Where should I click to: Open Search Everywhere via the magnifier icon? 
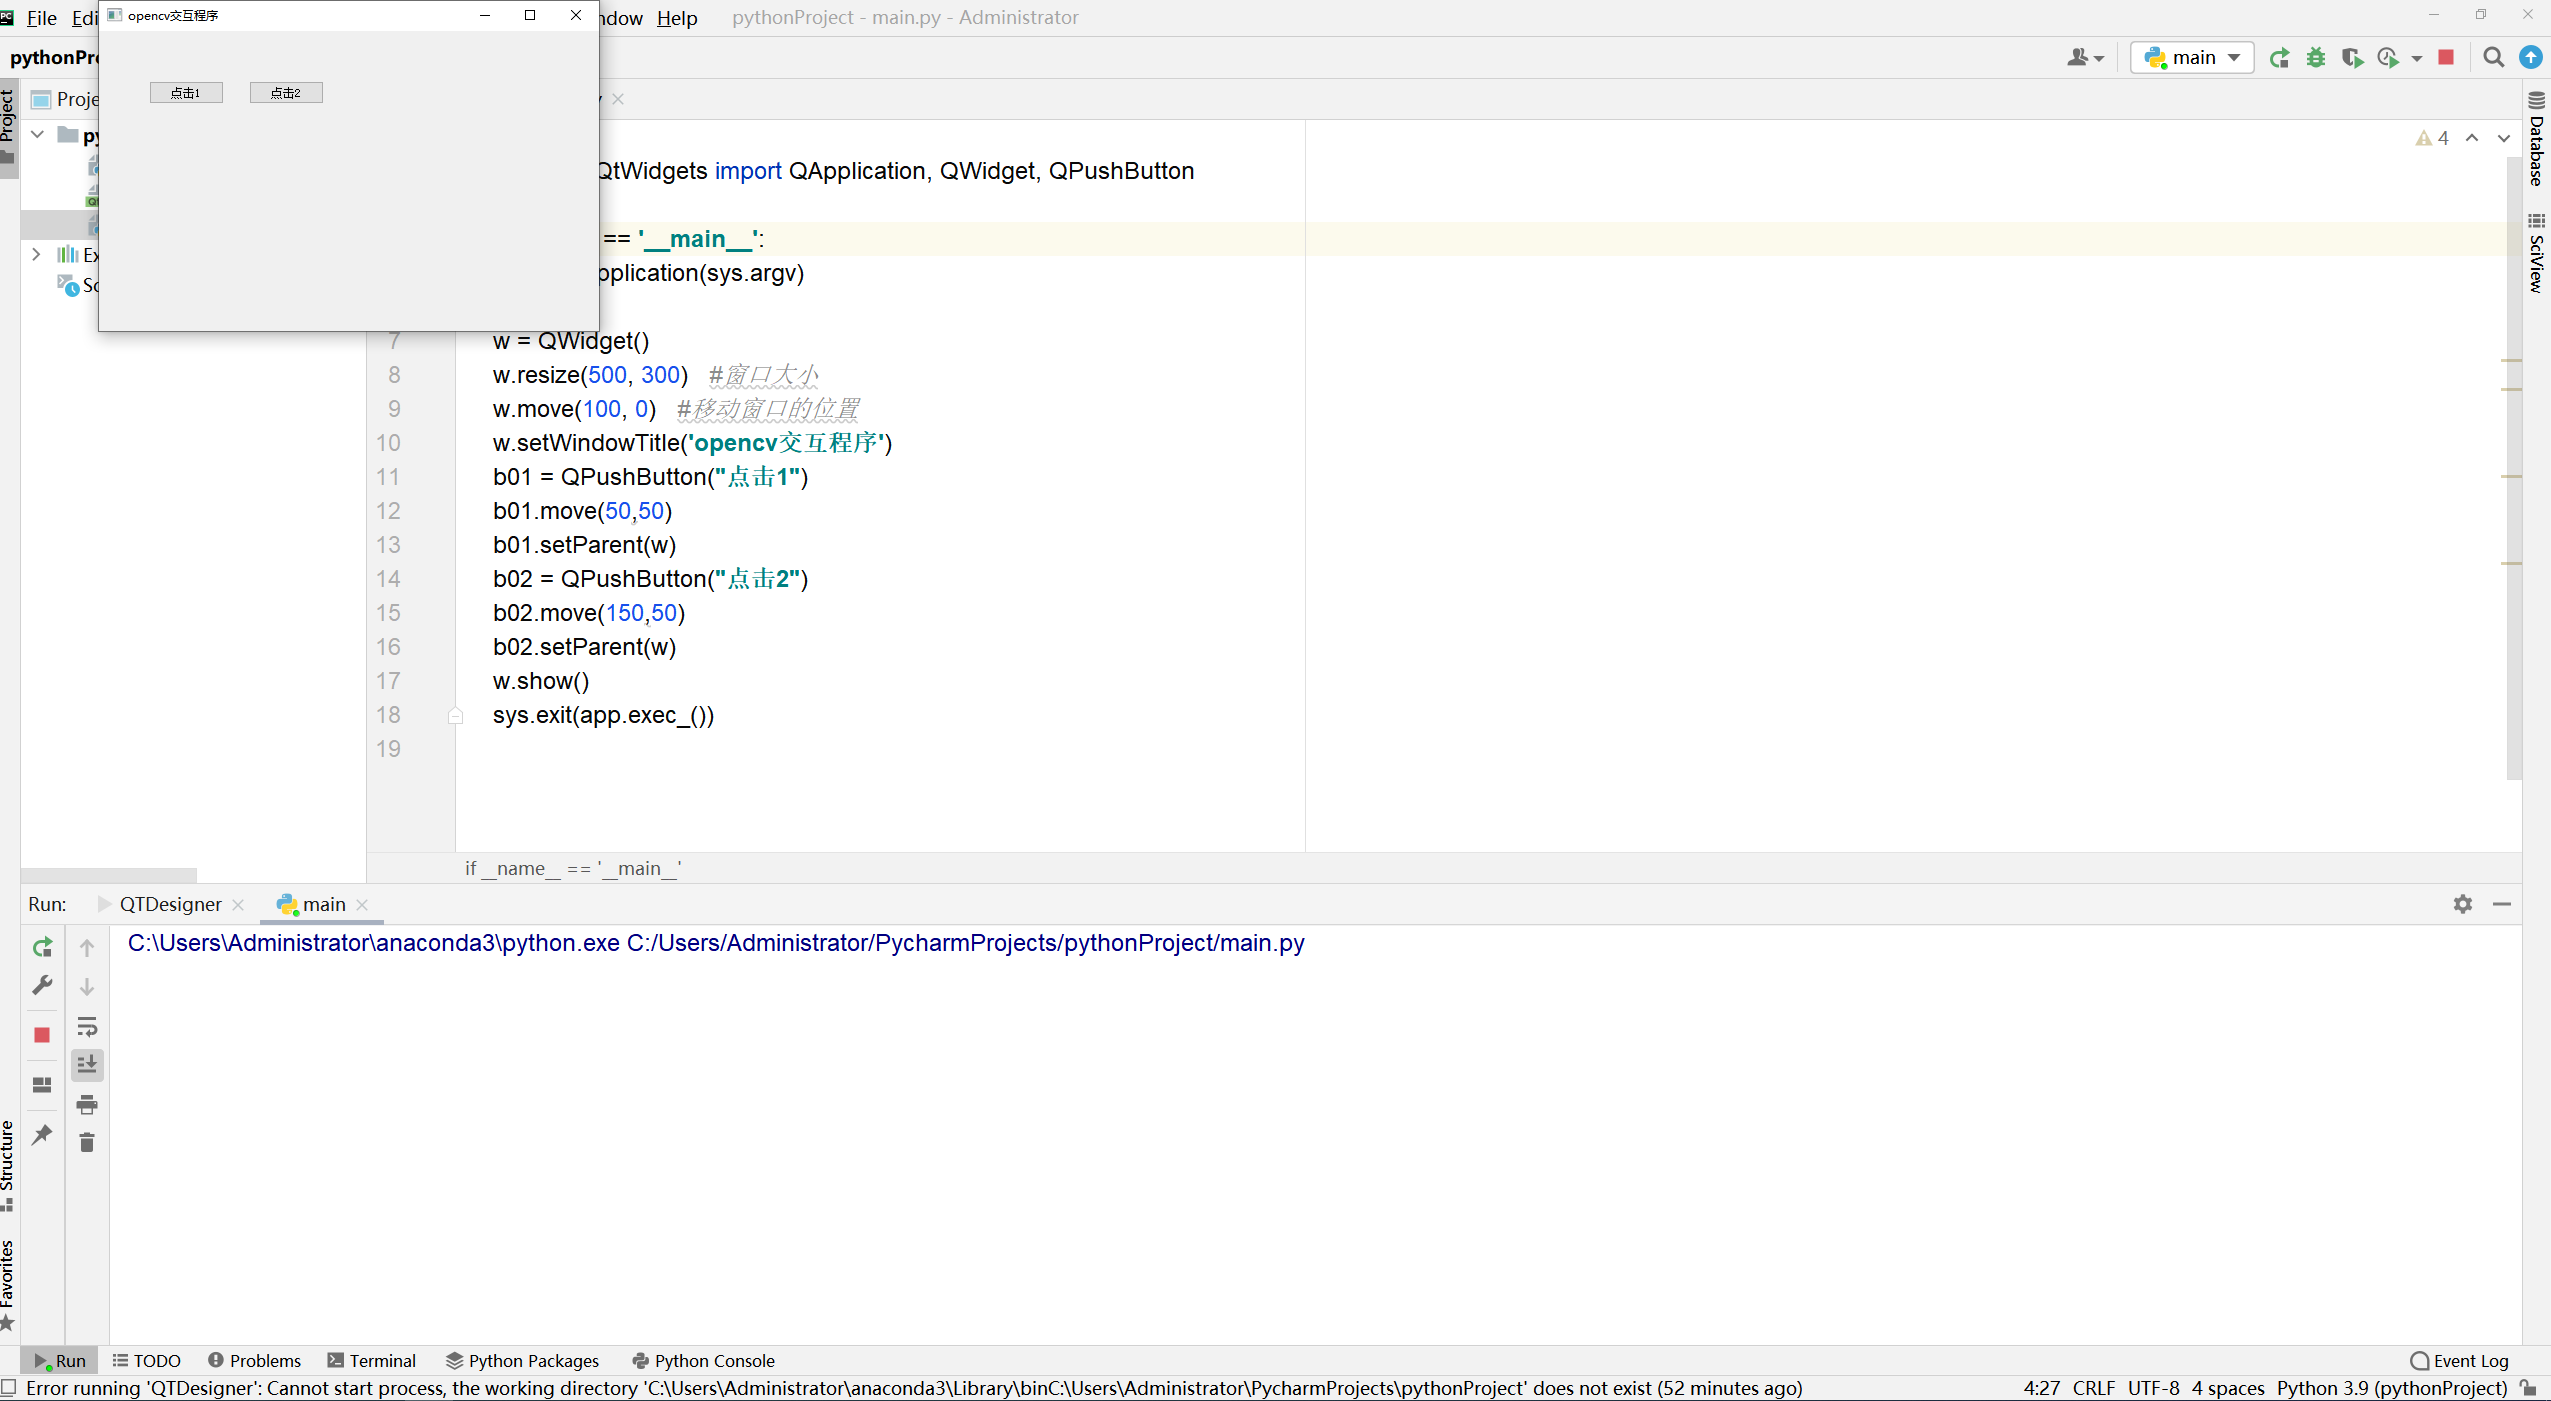click(x=2493, y=58)
